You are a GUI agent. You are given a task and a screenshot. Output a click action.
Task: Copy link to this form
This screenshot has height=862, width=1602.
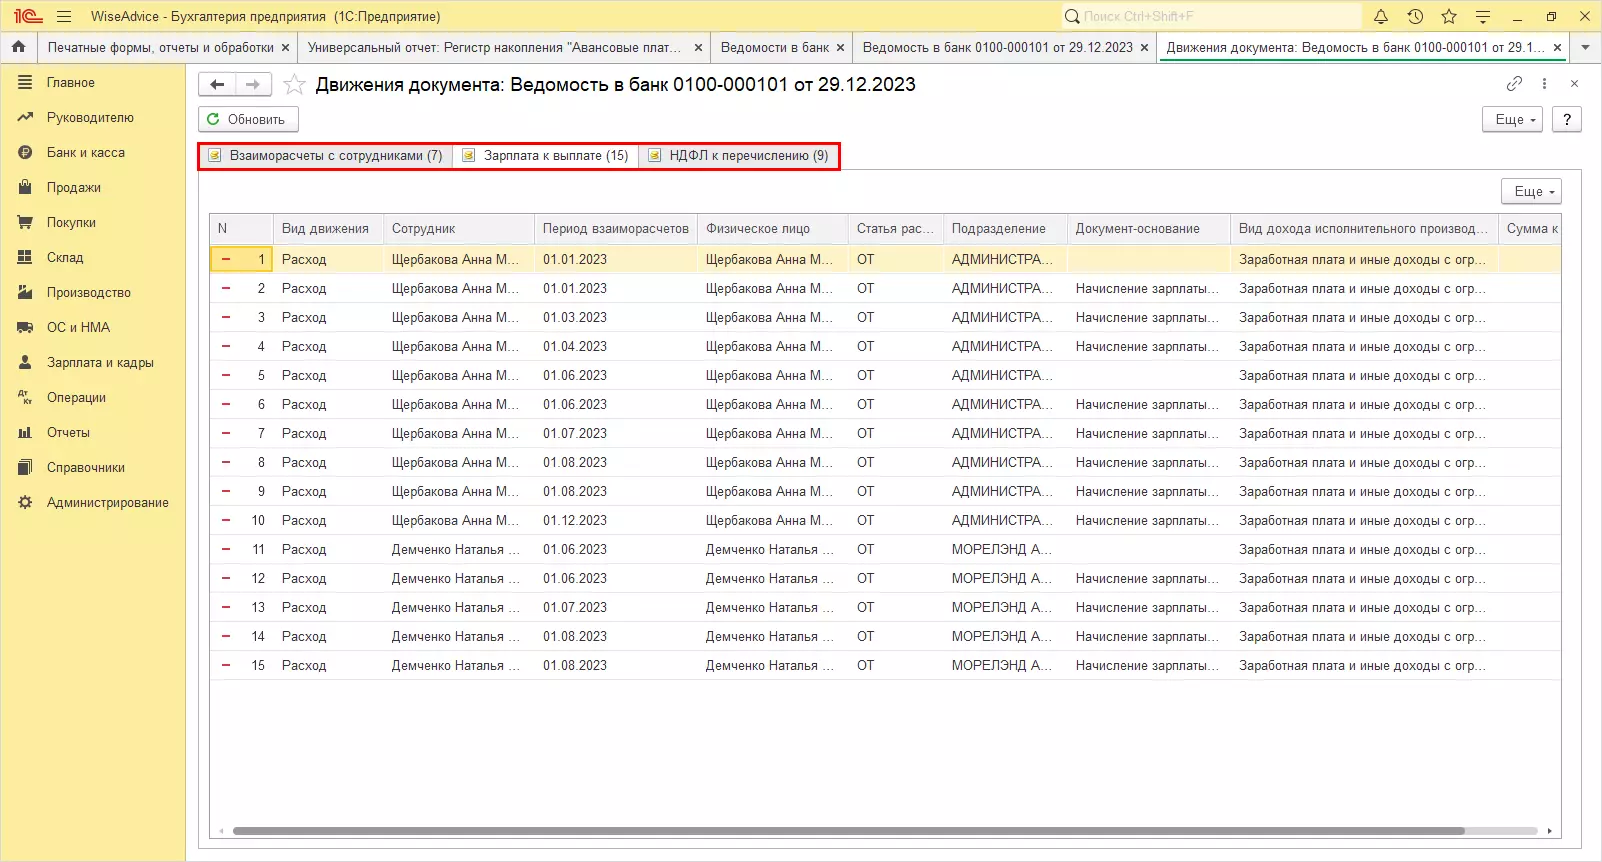[x=1514, y=84]
